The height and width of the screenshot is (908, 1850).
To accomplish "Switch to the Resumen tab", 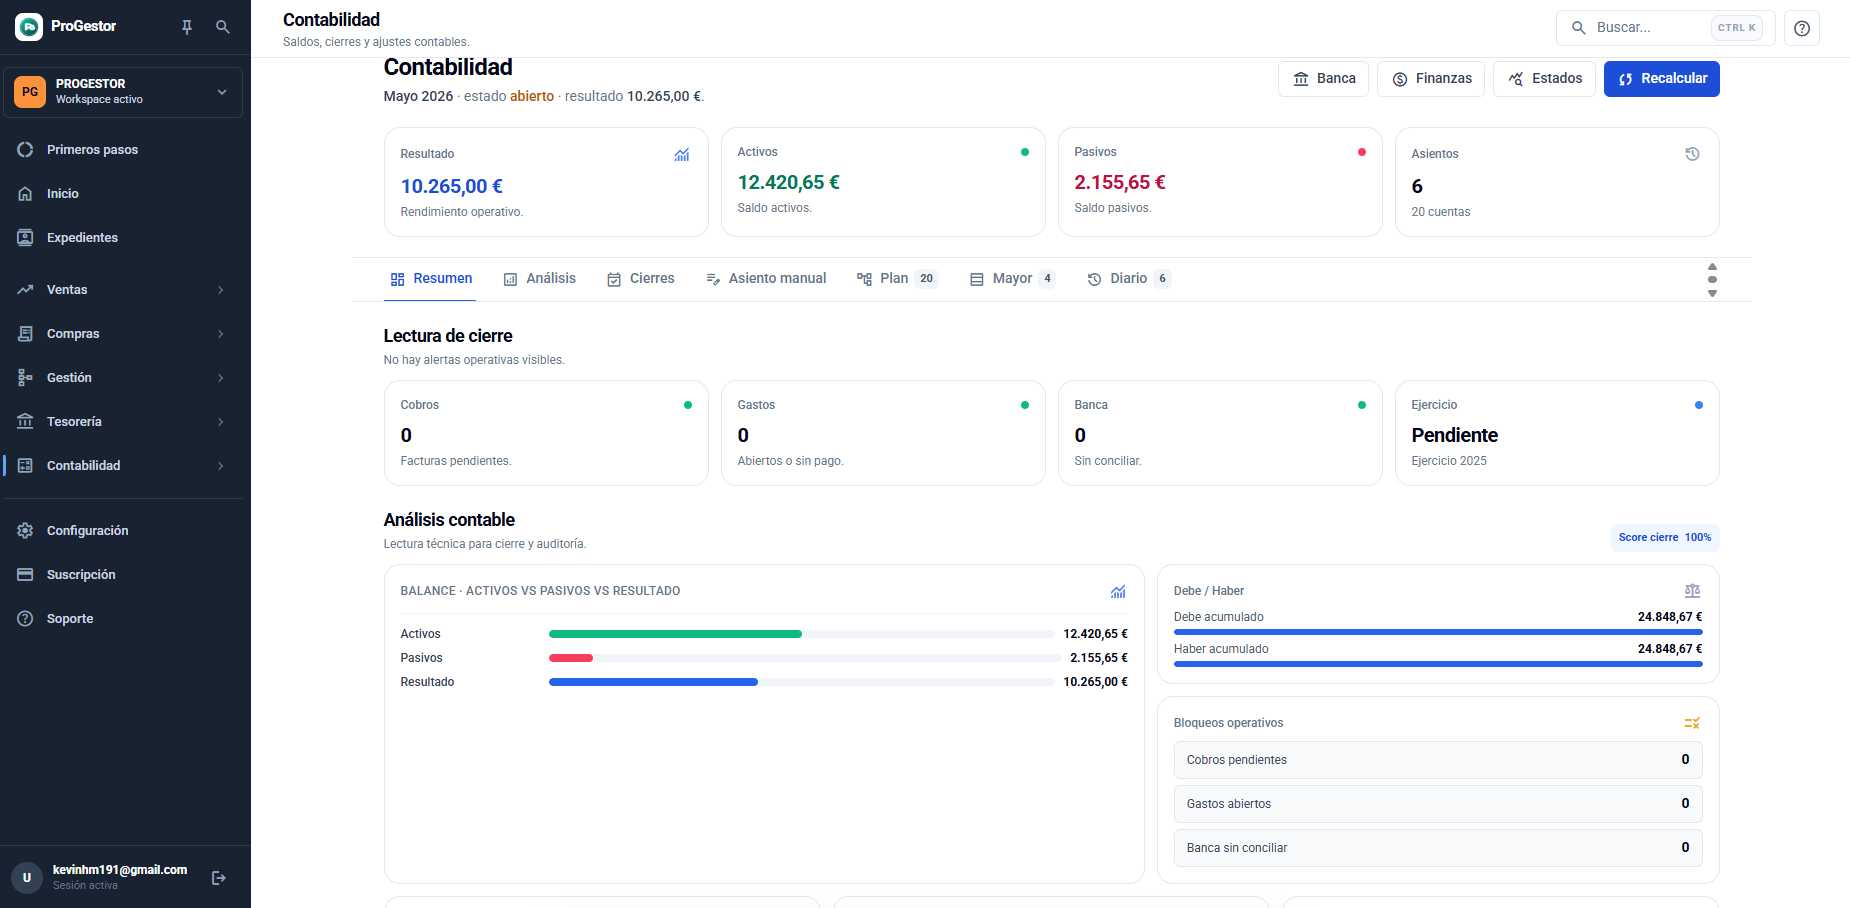I will pos(431,279).
